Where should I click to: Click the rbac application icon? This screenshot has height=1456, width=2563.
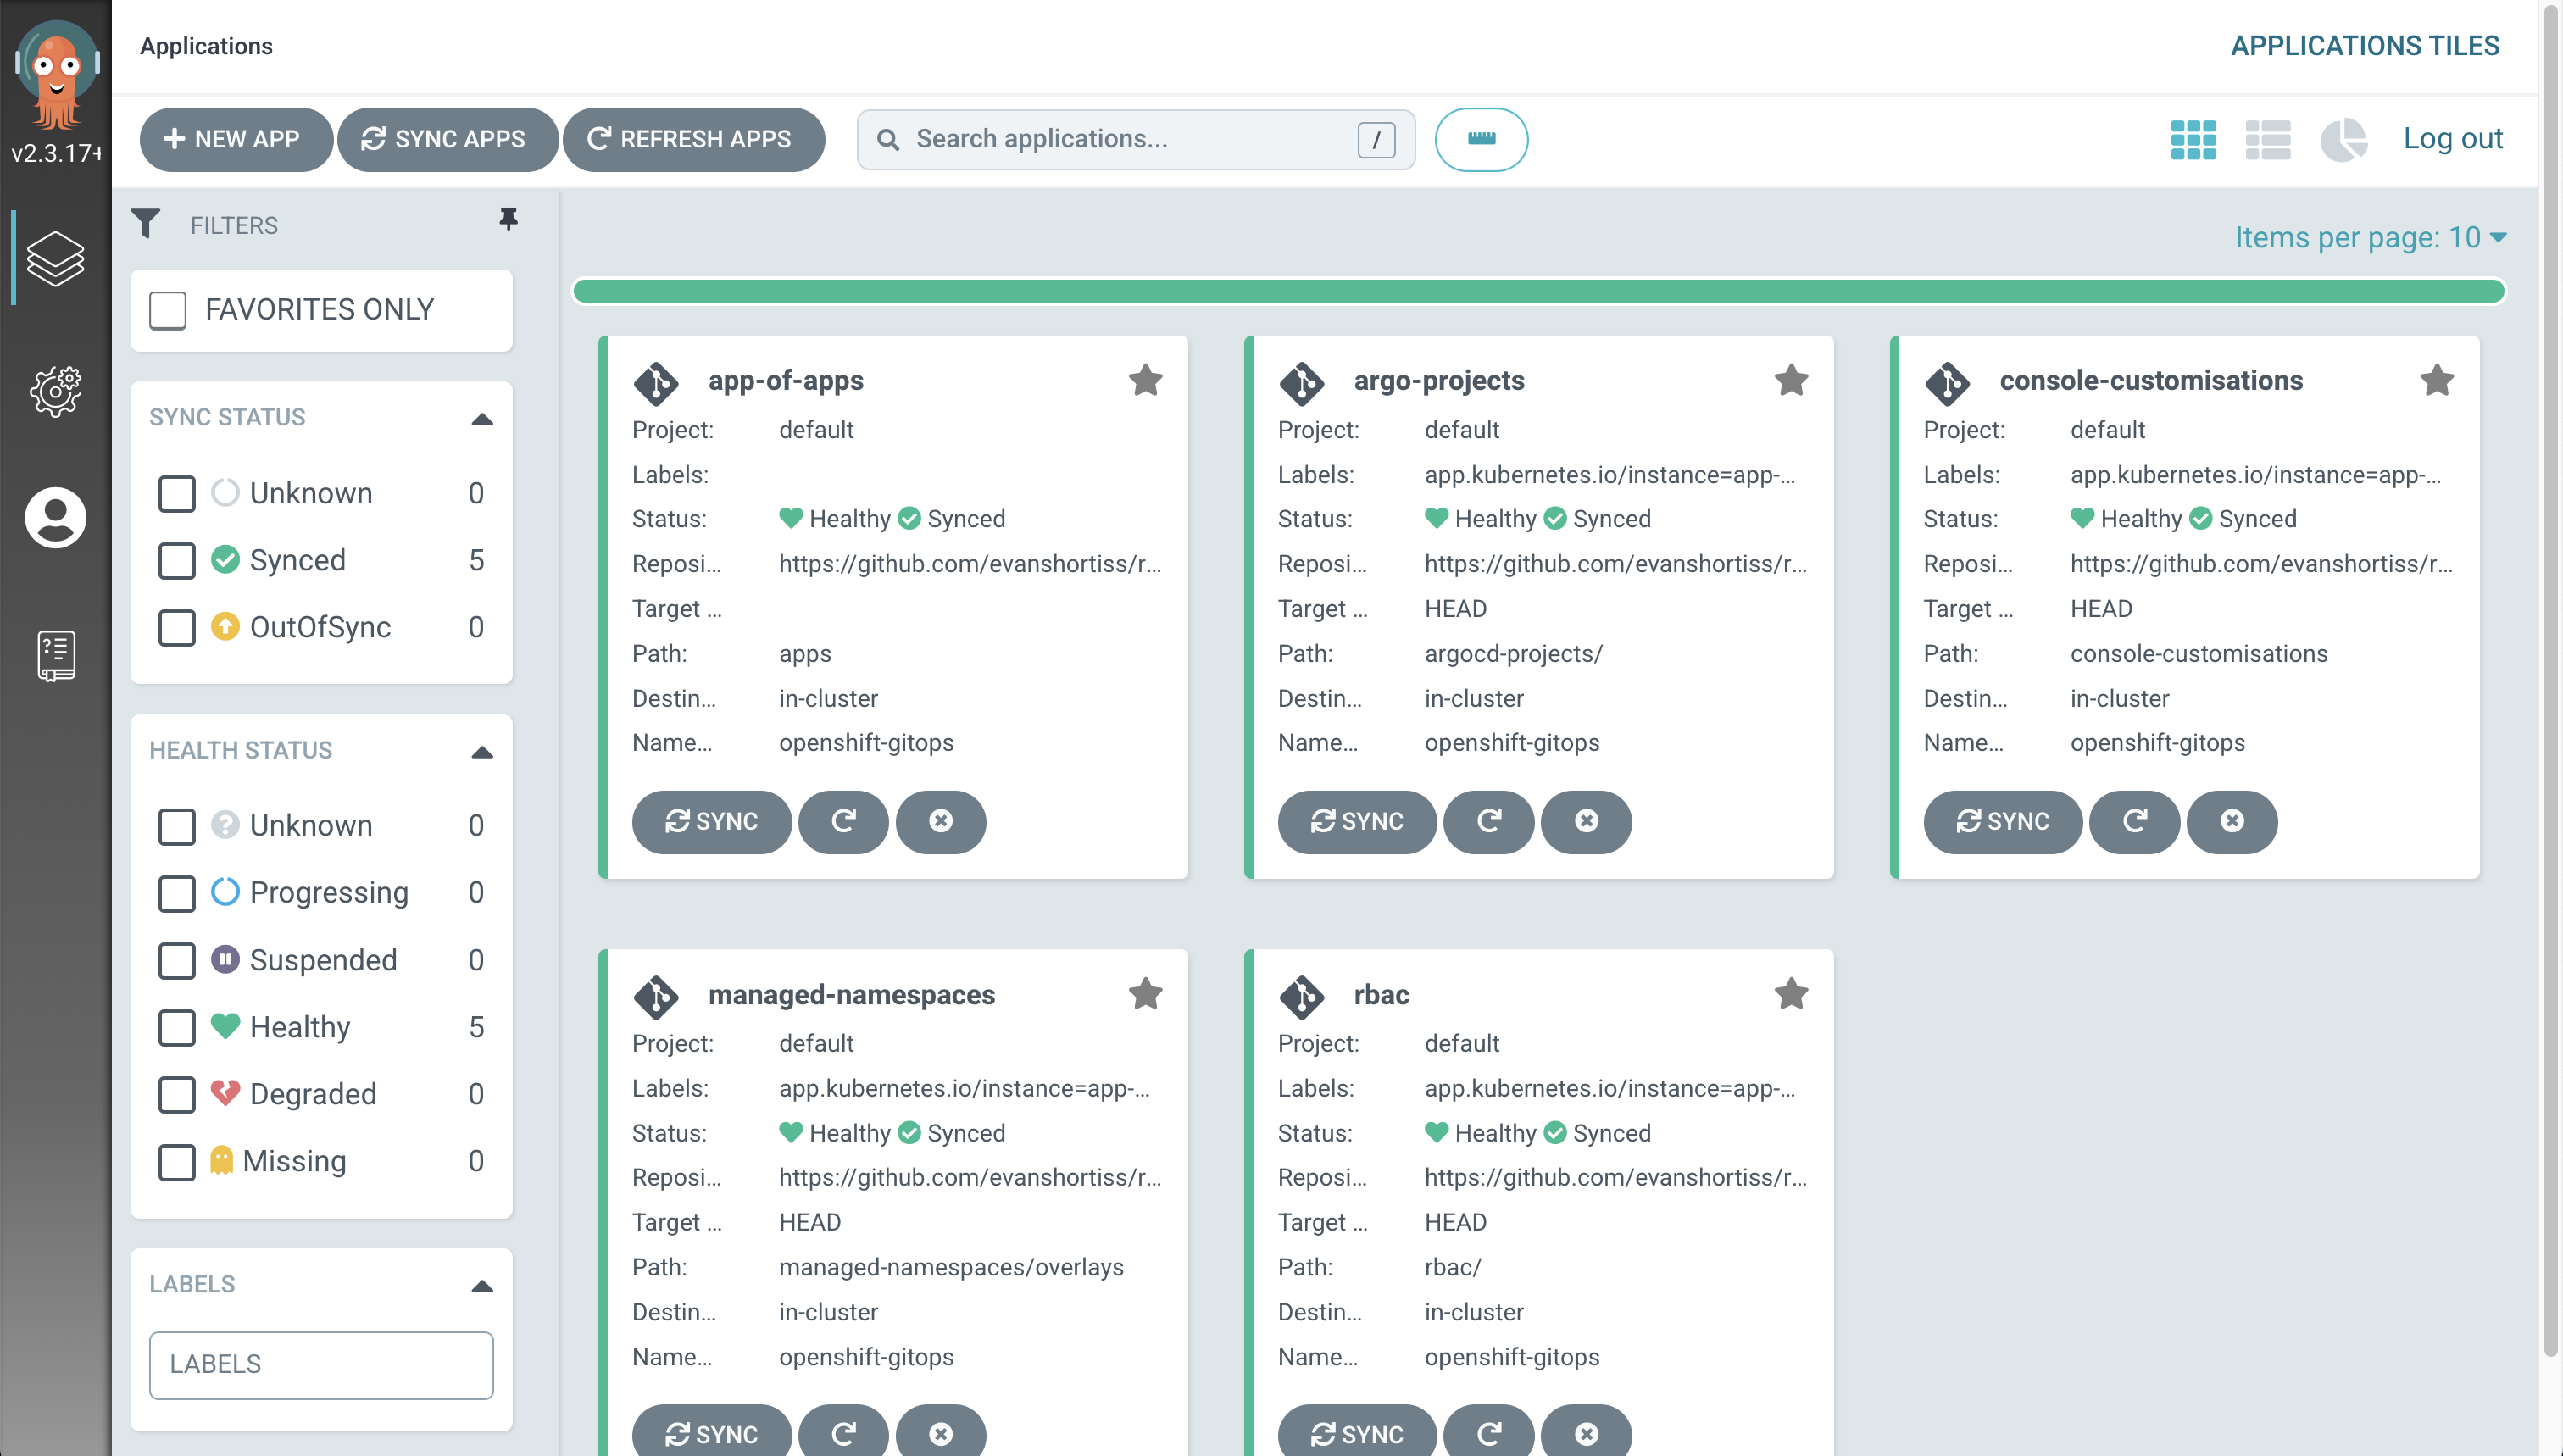[x=1303, y=995]
